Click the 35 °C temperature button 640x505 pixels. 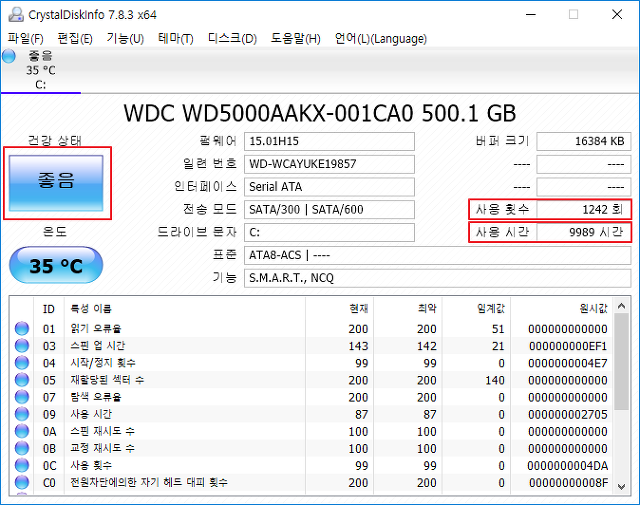tap(56, 265)
